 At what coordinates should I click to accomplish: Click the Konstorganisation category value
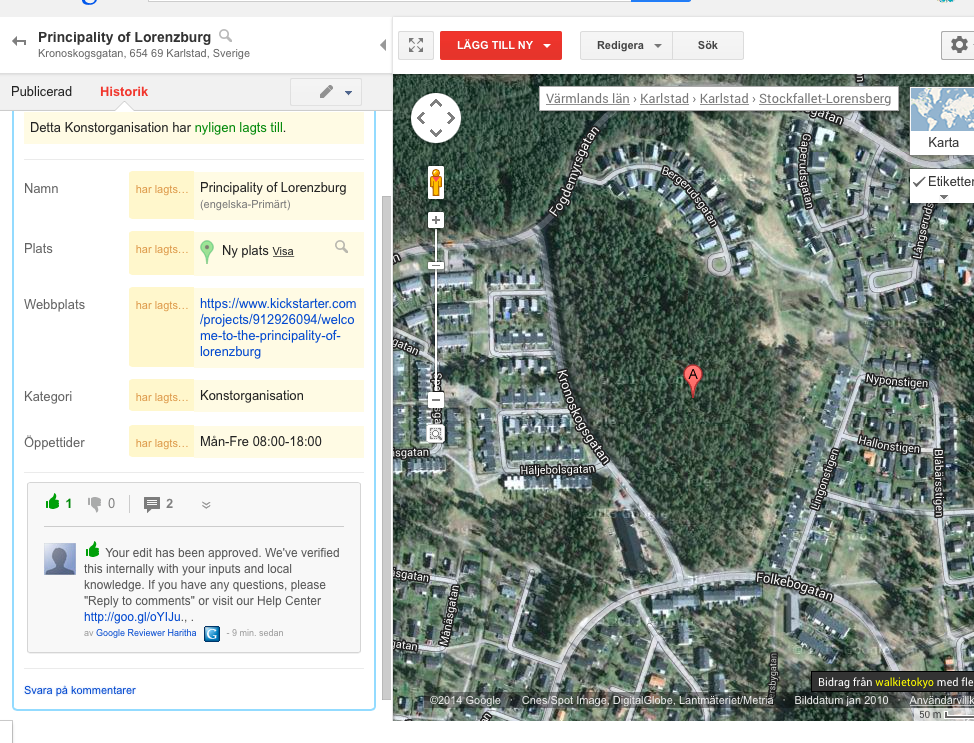point(252,396)
